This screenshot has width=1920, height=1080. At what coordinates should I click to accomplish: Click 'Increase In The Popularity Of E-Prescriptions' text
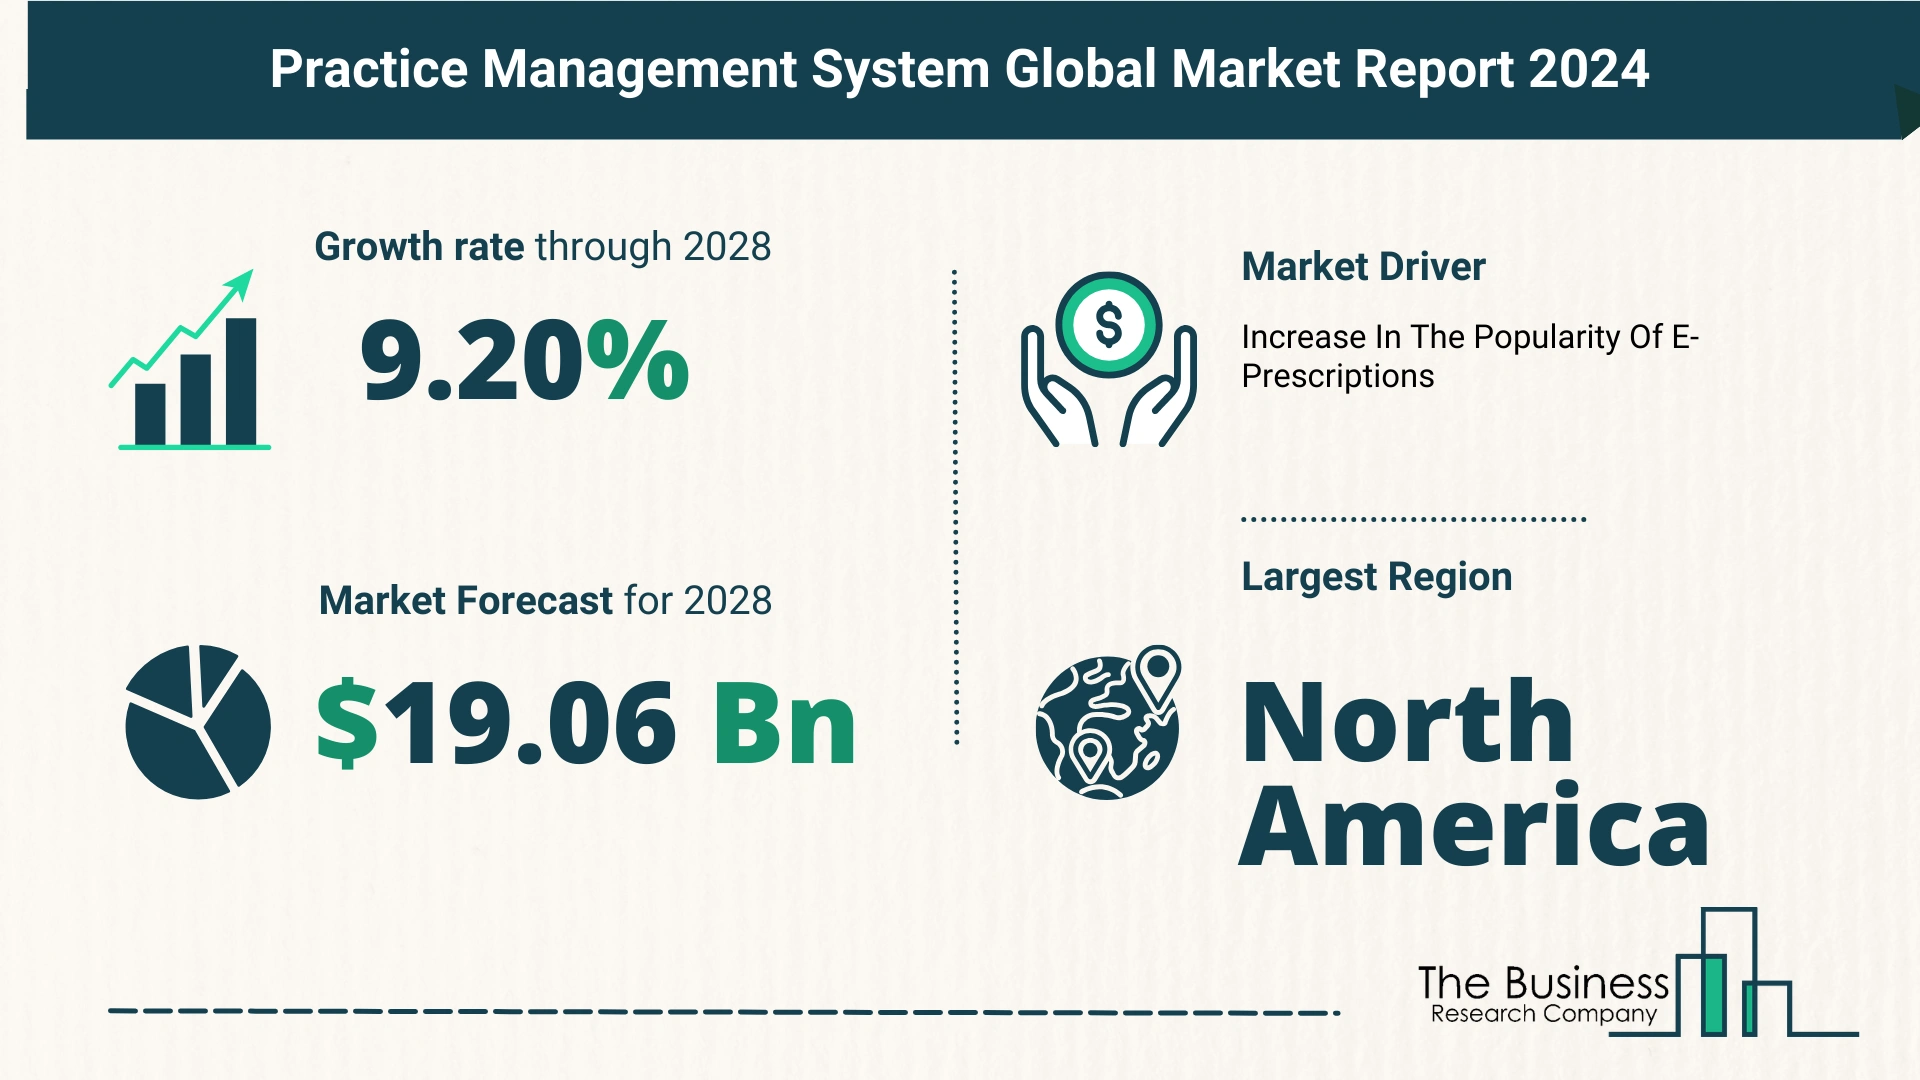pyautogui.click(x=1470, y=357)
